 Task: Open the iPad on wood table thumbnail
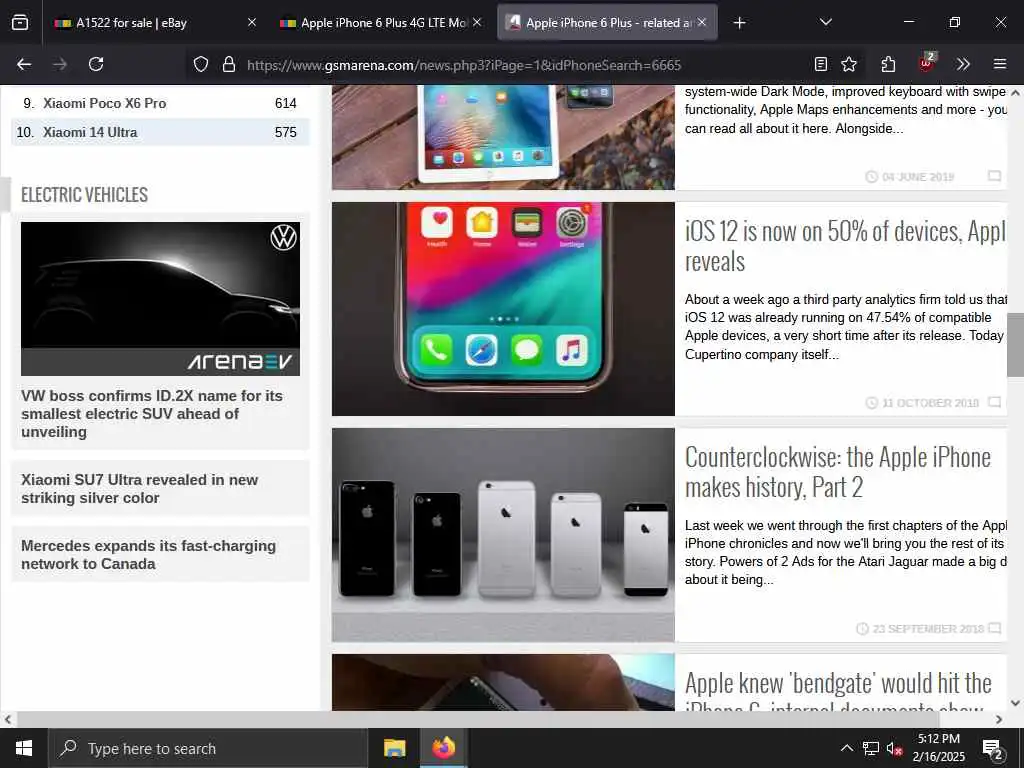click(x=503, y=137)
